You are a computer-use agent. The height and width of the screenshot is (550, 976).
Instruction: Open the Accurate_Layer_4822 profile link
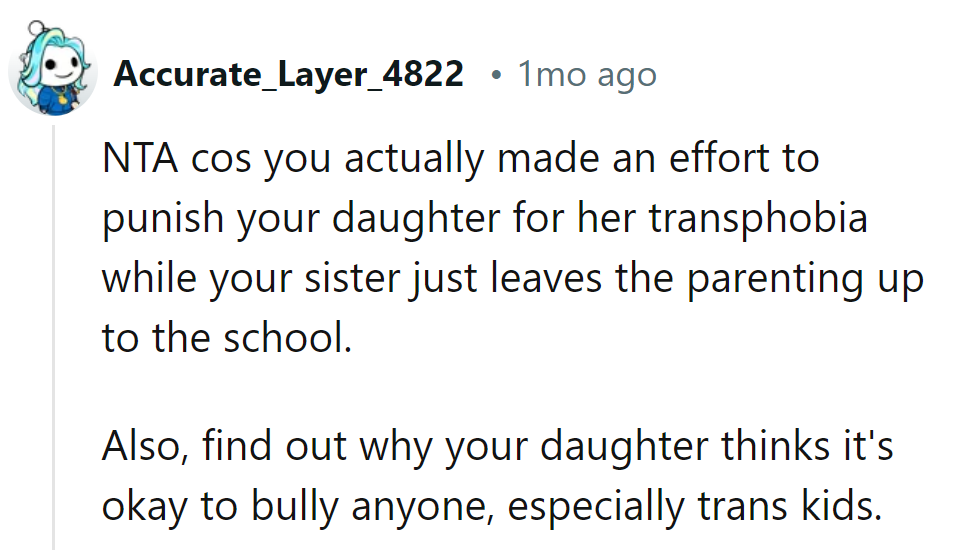(288, 74)
